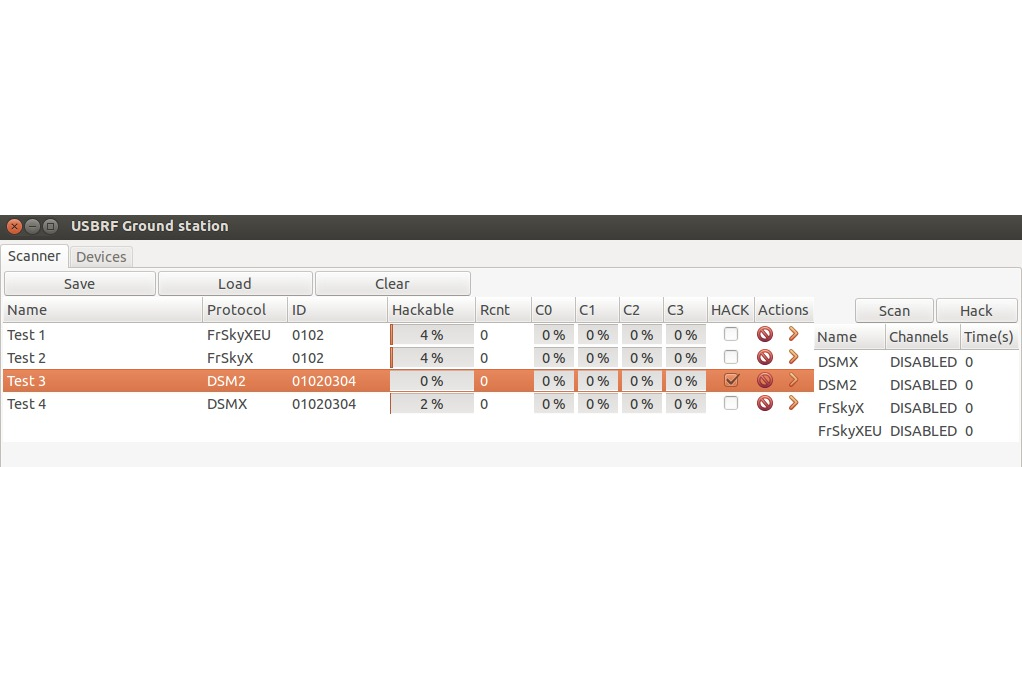Click the Name header in the protocol list

[850, 337]
